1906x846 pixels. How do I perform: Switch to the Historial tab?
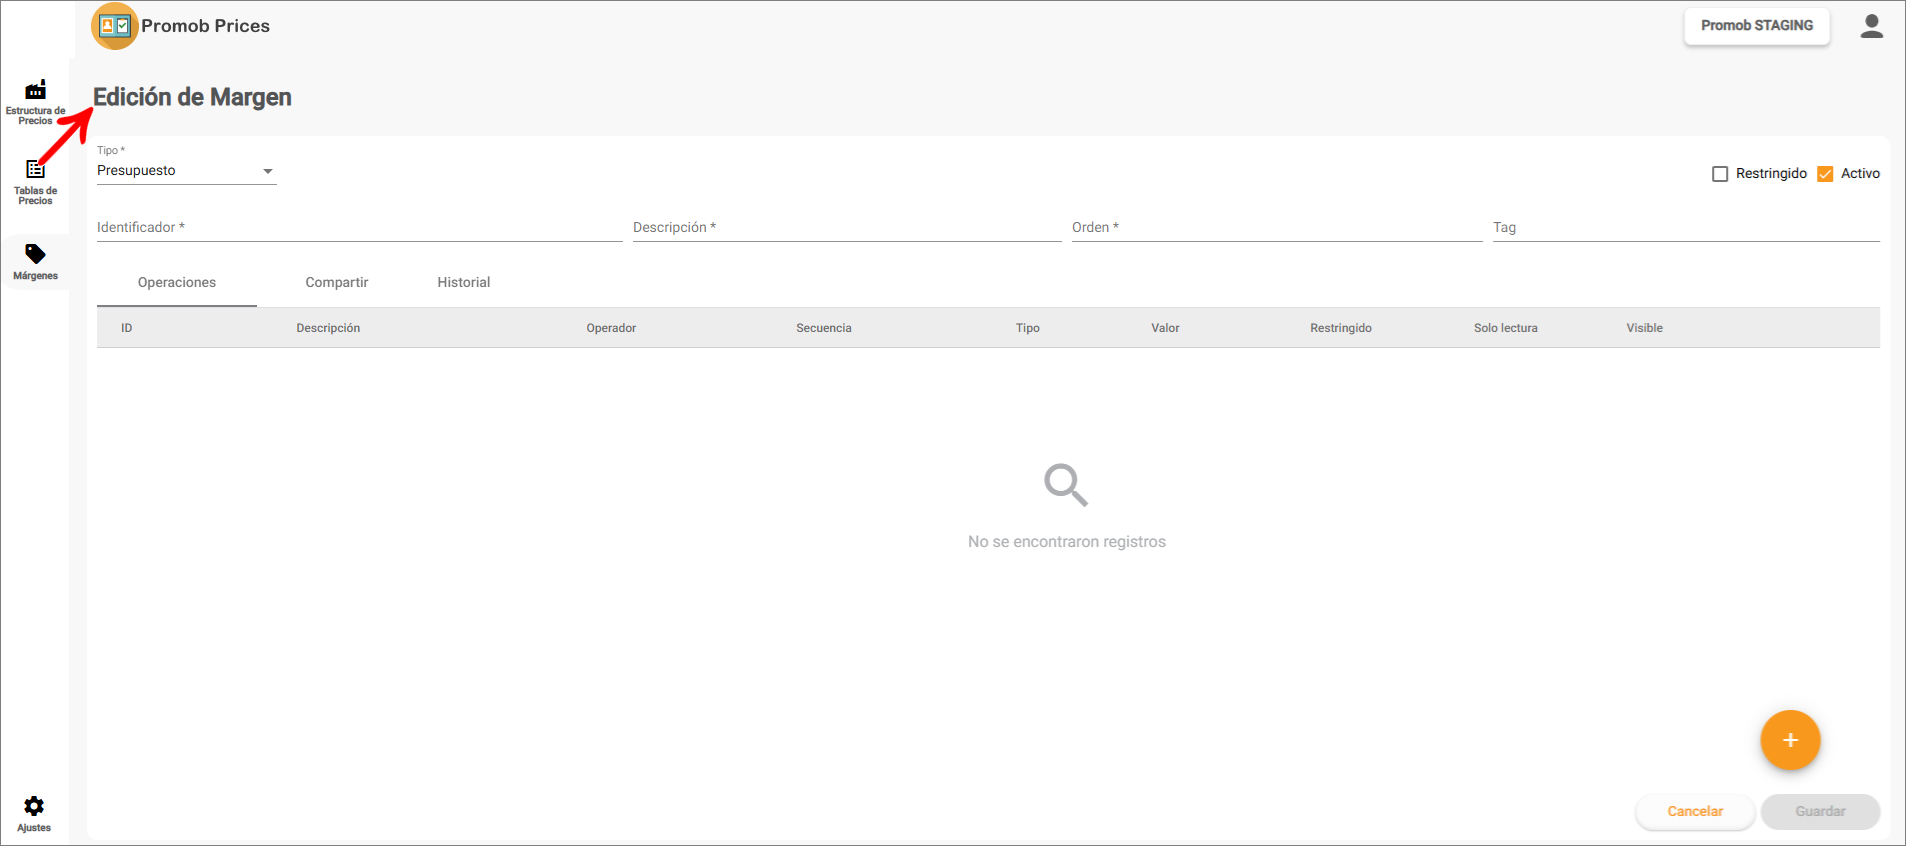pyautogui.click(x=464, y=283)
